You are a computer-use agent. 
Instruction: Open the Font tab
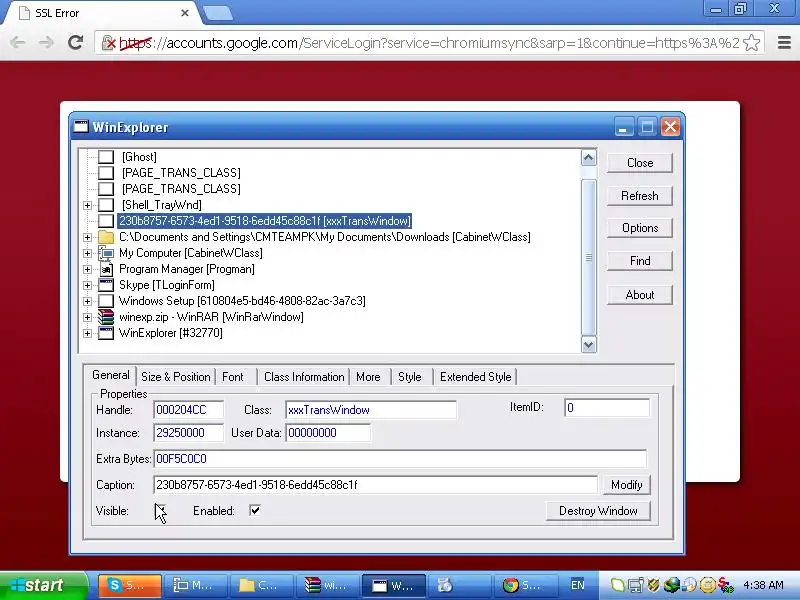click(233, 377)
